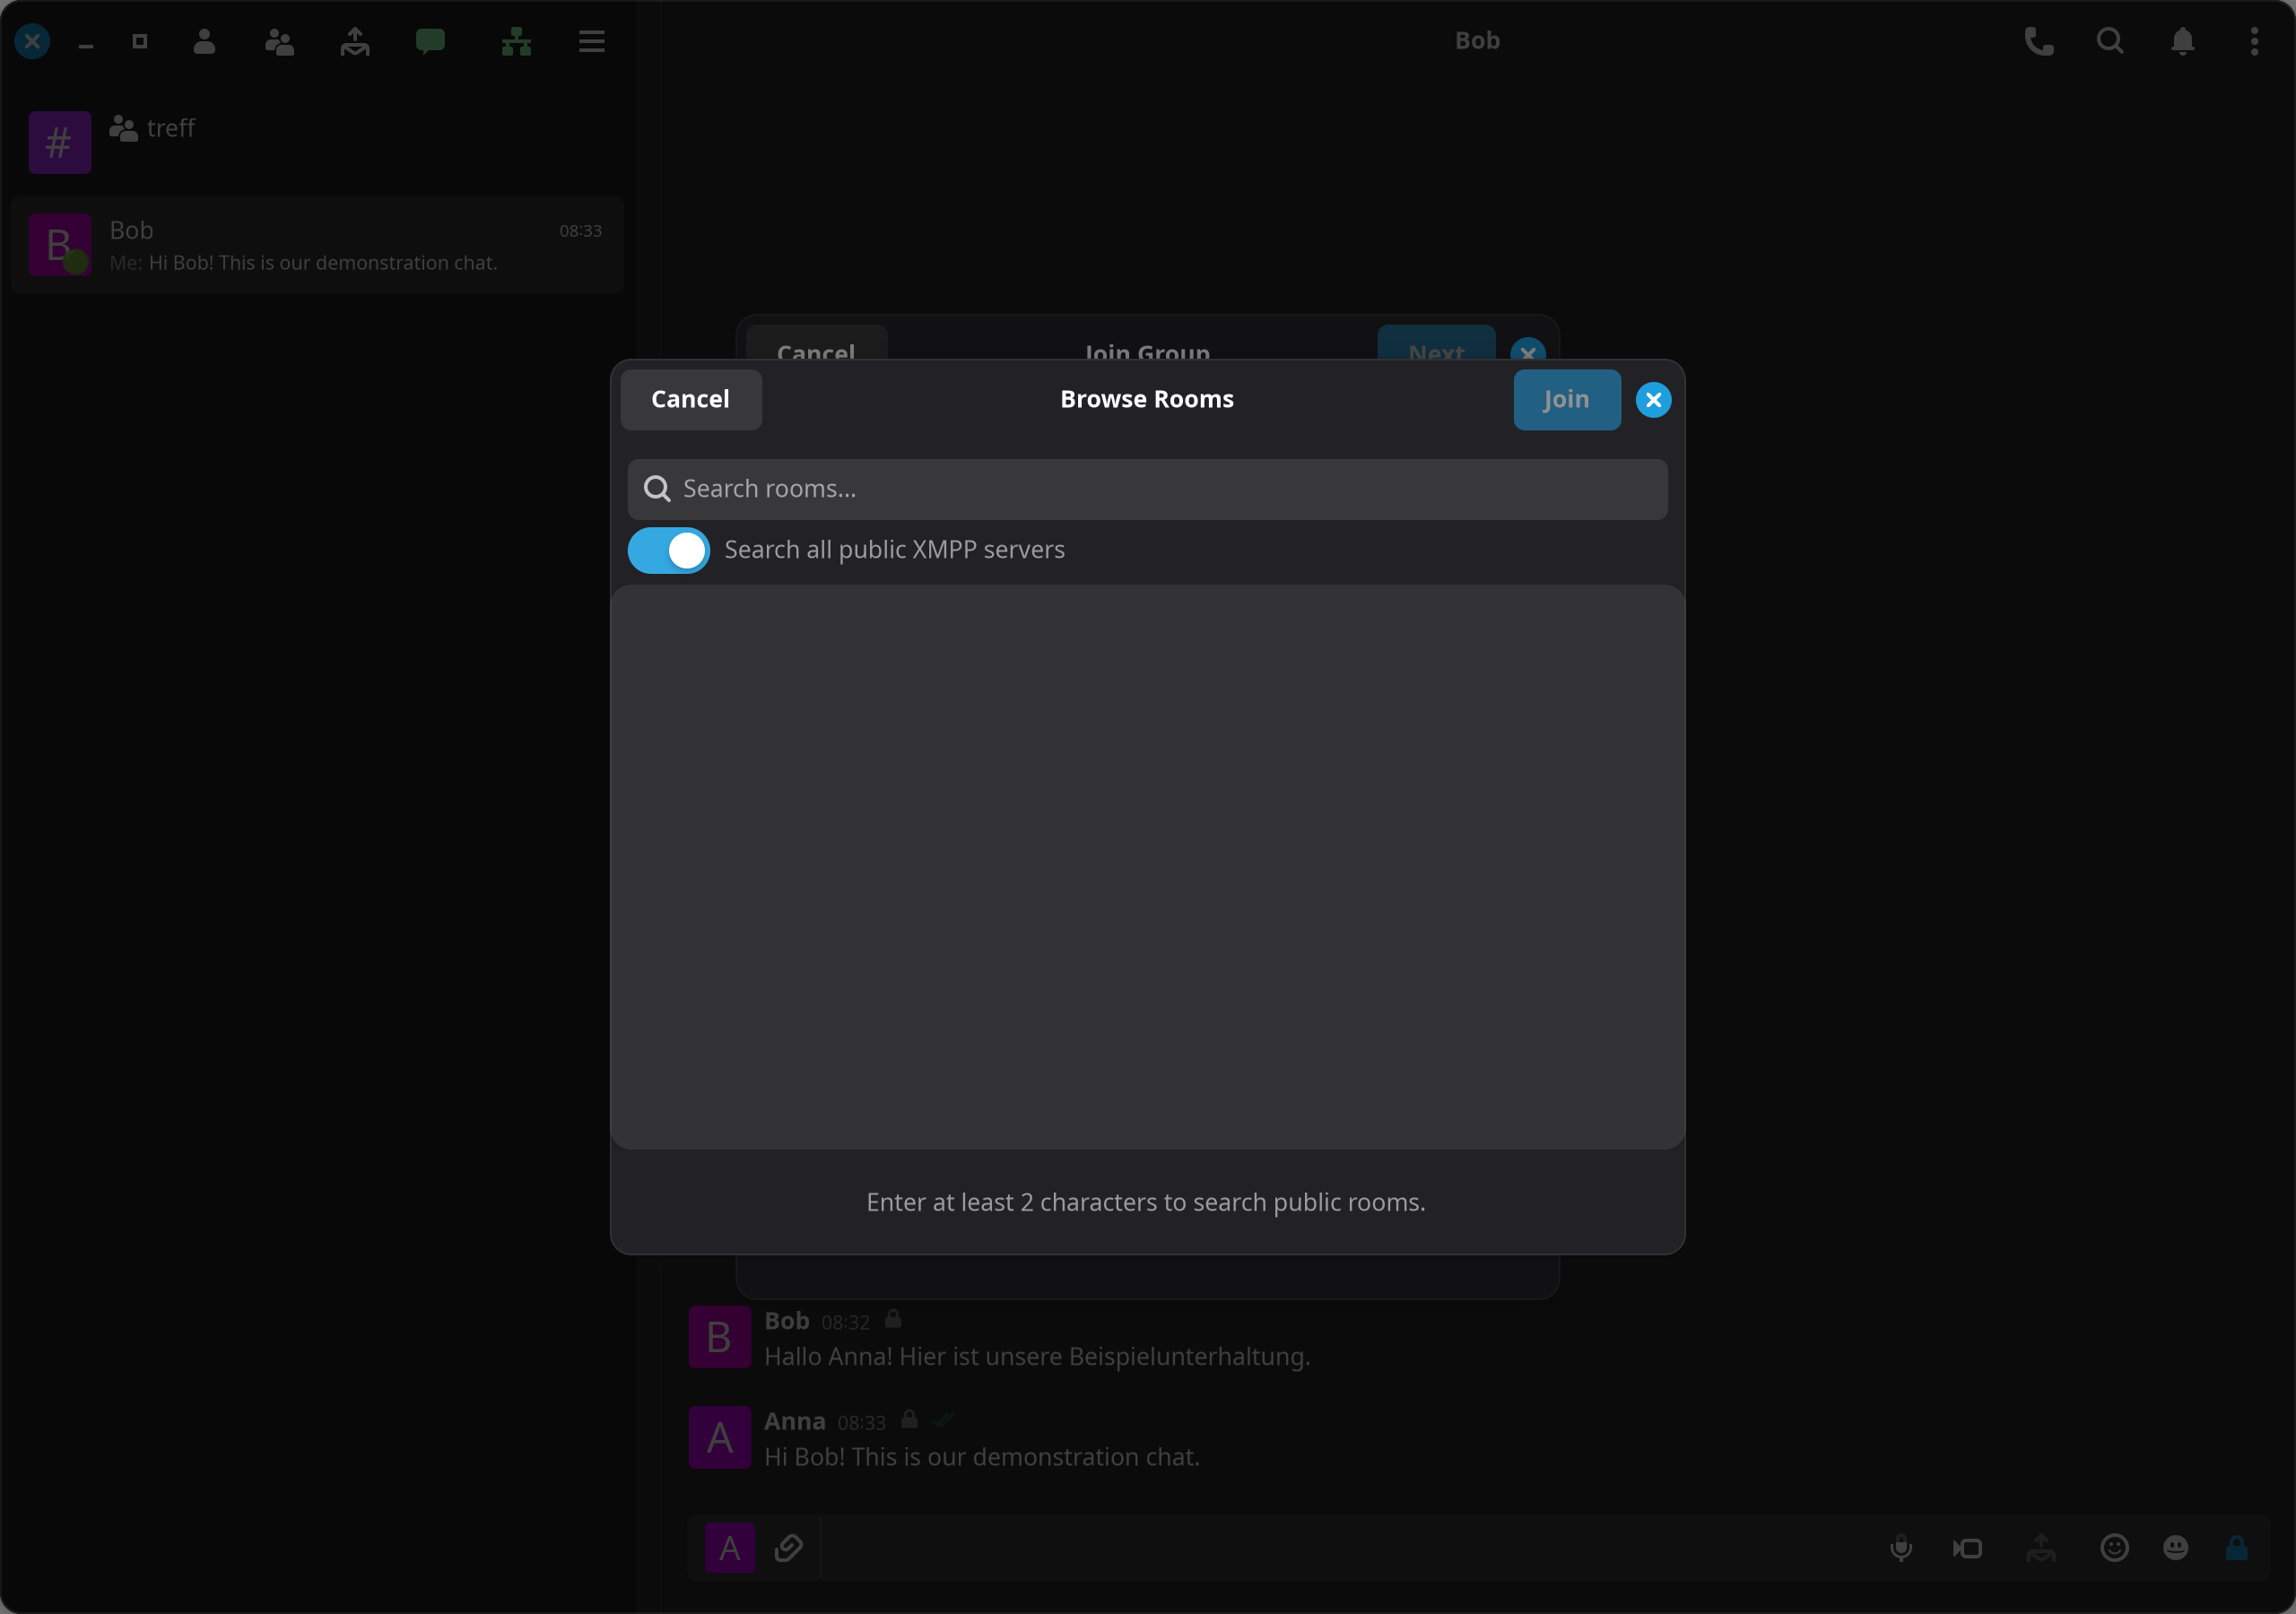Toggle Search all public XMPP servers switch
Viewport: 2296px width, 1614px height.
[x=668, y=550]
